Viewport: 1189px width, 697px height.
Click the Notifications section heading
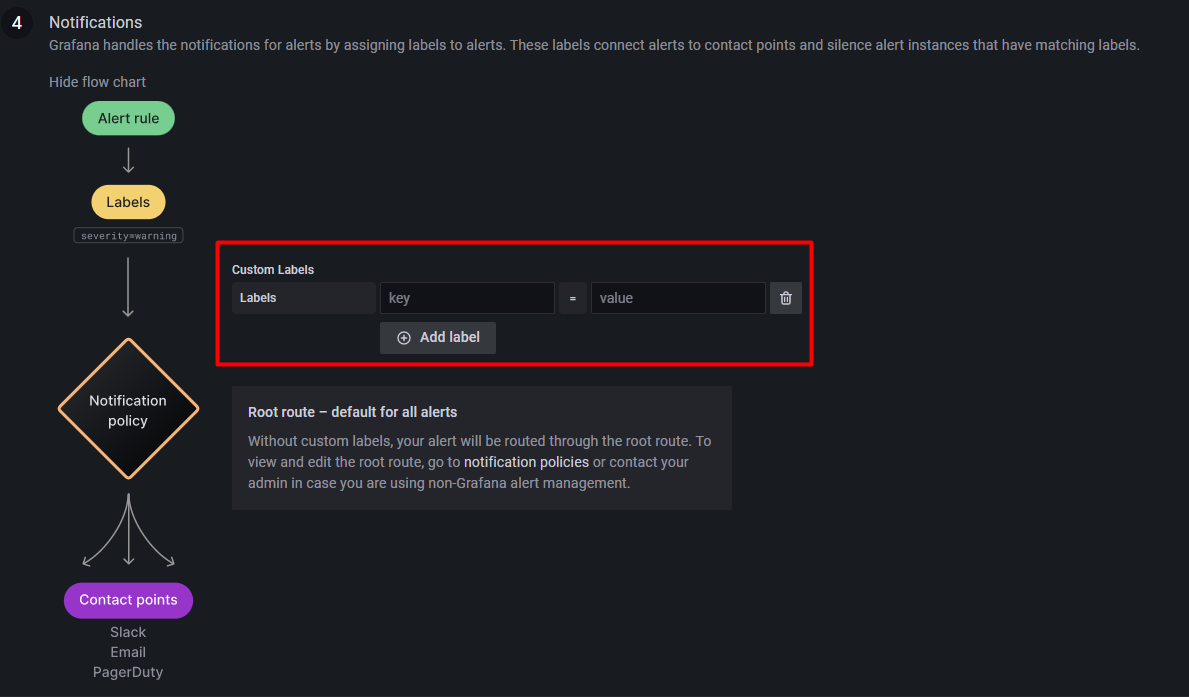point(96,22)
